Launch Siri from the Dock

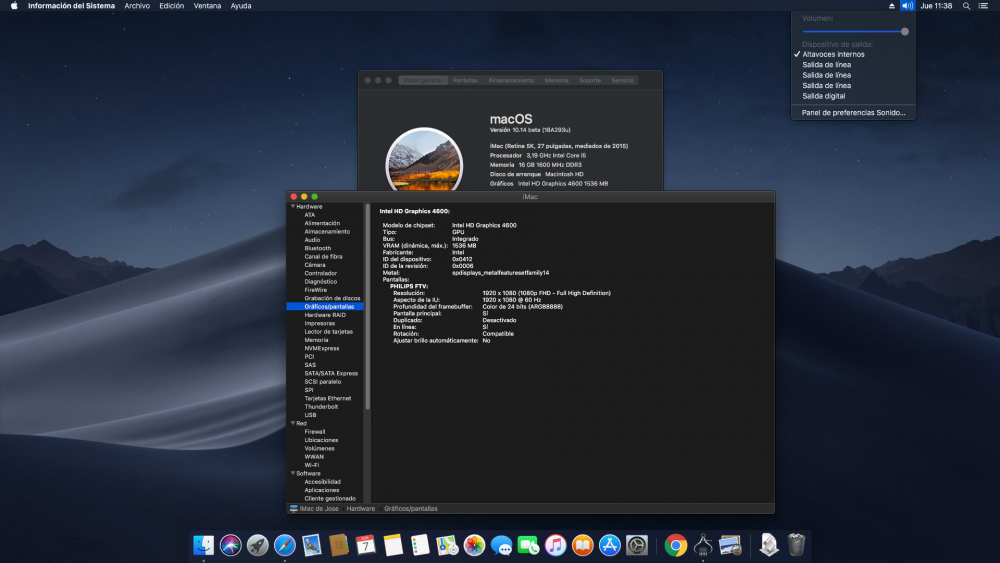pyautogui.click(x=230, y=545)
